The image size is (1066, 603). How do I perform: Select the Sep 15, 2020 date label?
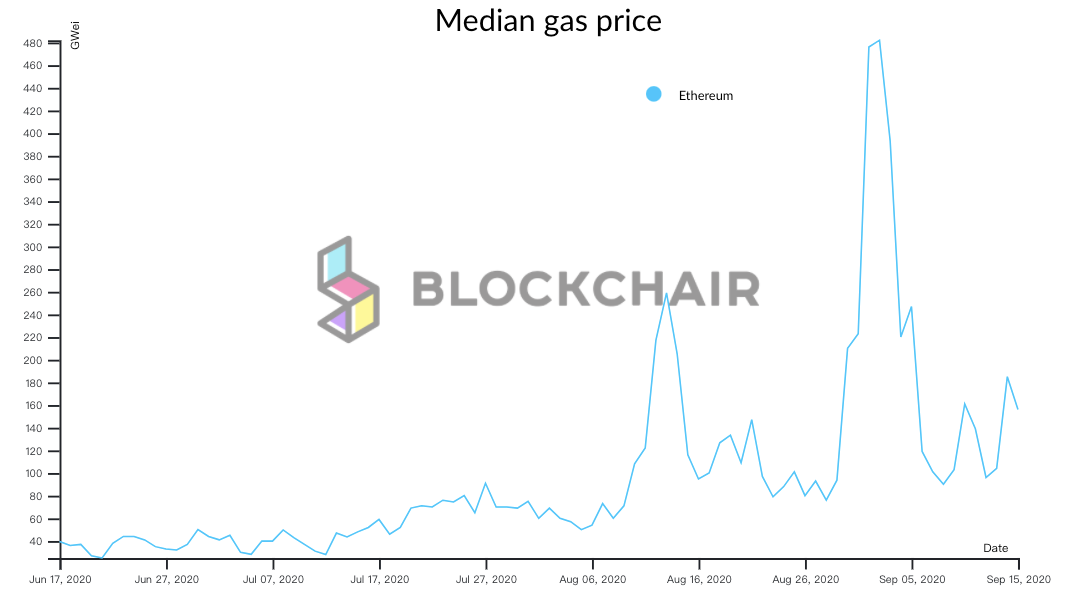[1018, 579]
